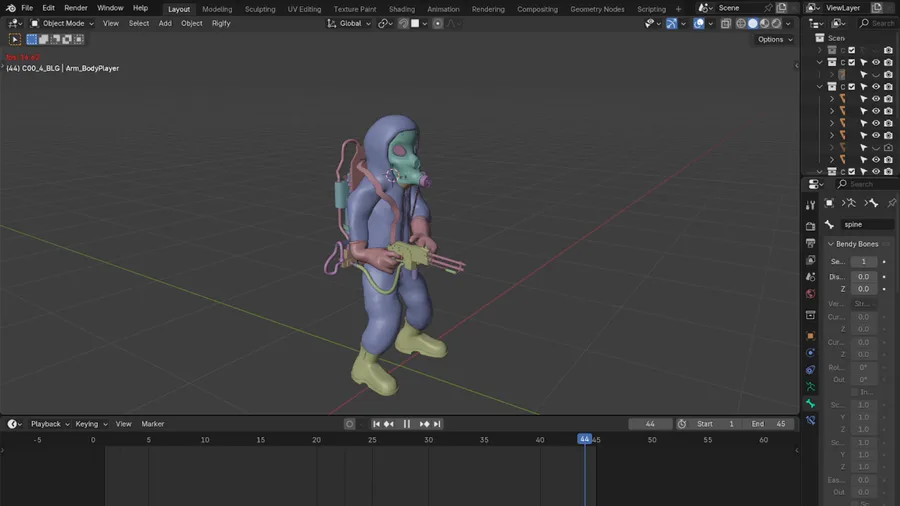Open the Armature data properties tab

pyautogui.click(x=810, y=387)
